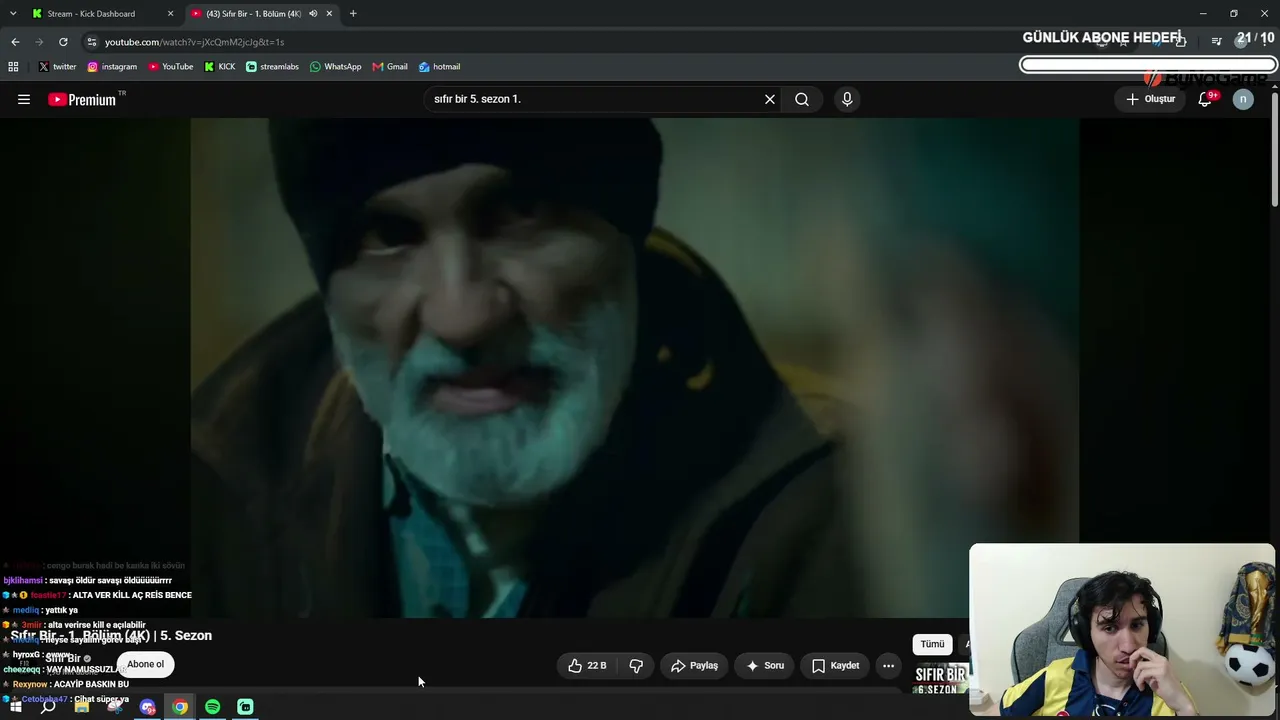Save the video with Kaydet
The image size is (1280, 720).
click(x=835, y=665)
